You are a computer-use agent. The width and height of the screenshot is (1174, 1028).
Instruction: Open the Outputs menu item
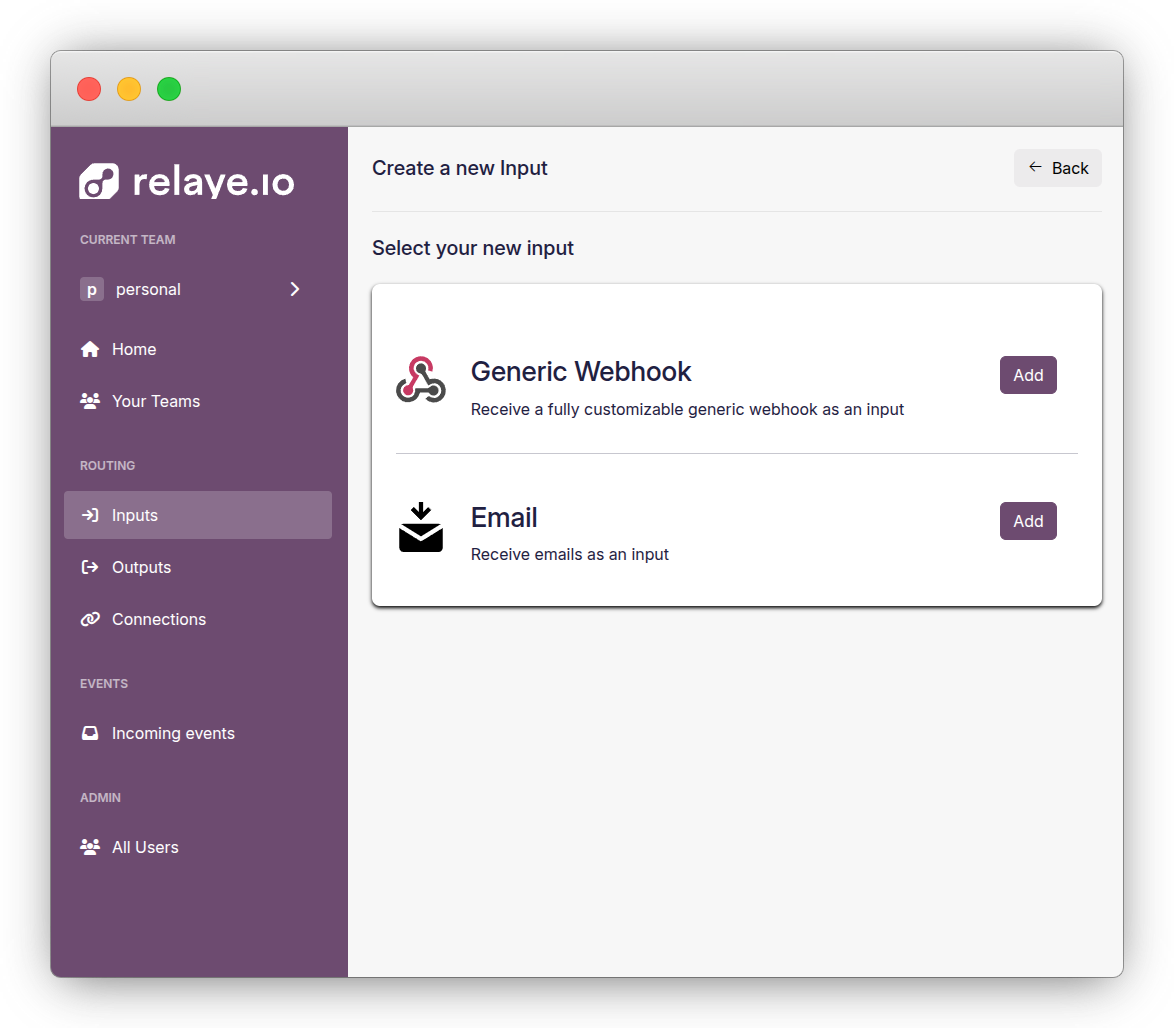[x=141, y=567]
